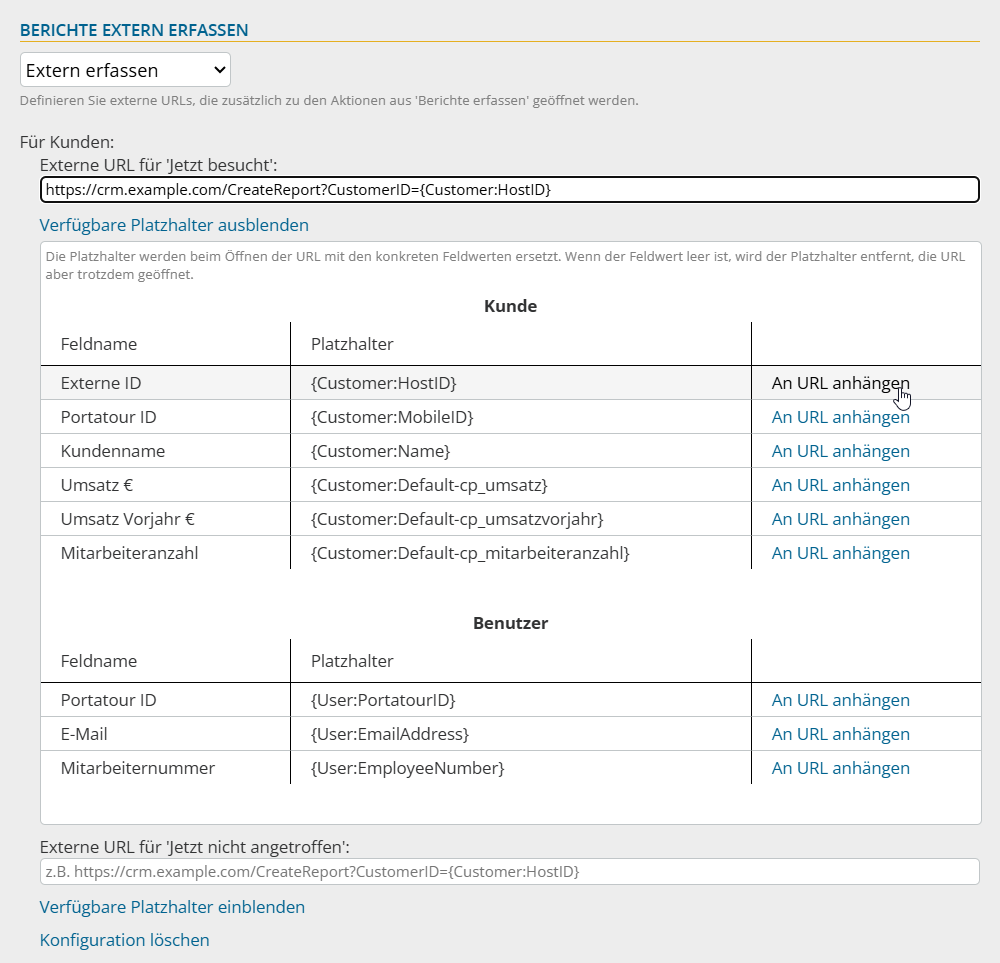Viewport: 1000px width, 963px height.
Task: Click the {Customer:HostID} placeholder cell in table
Action: pyautogui.click(x=384, y=383)
